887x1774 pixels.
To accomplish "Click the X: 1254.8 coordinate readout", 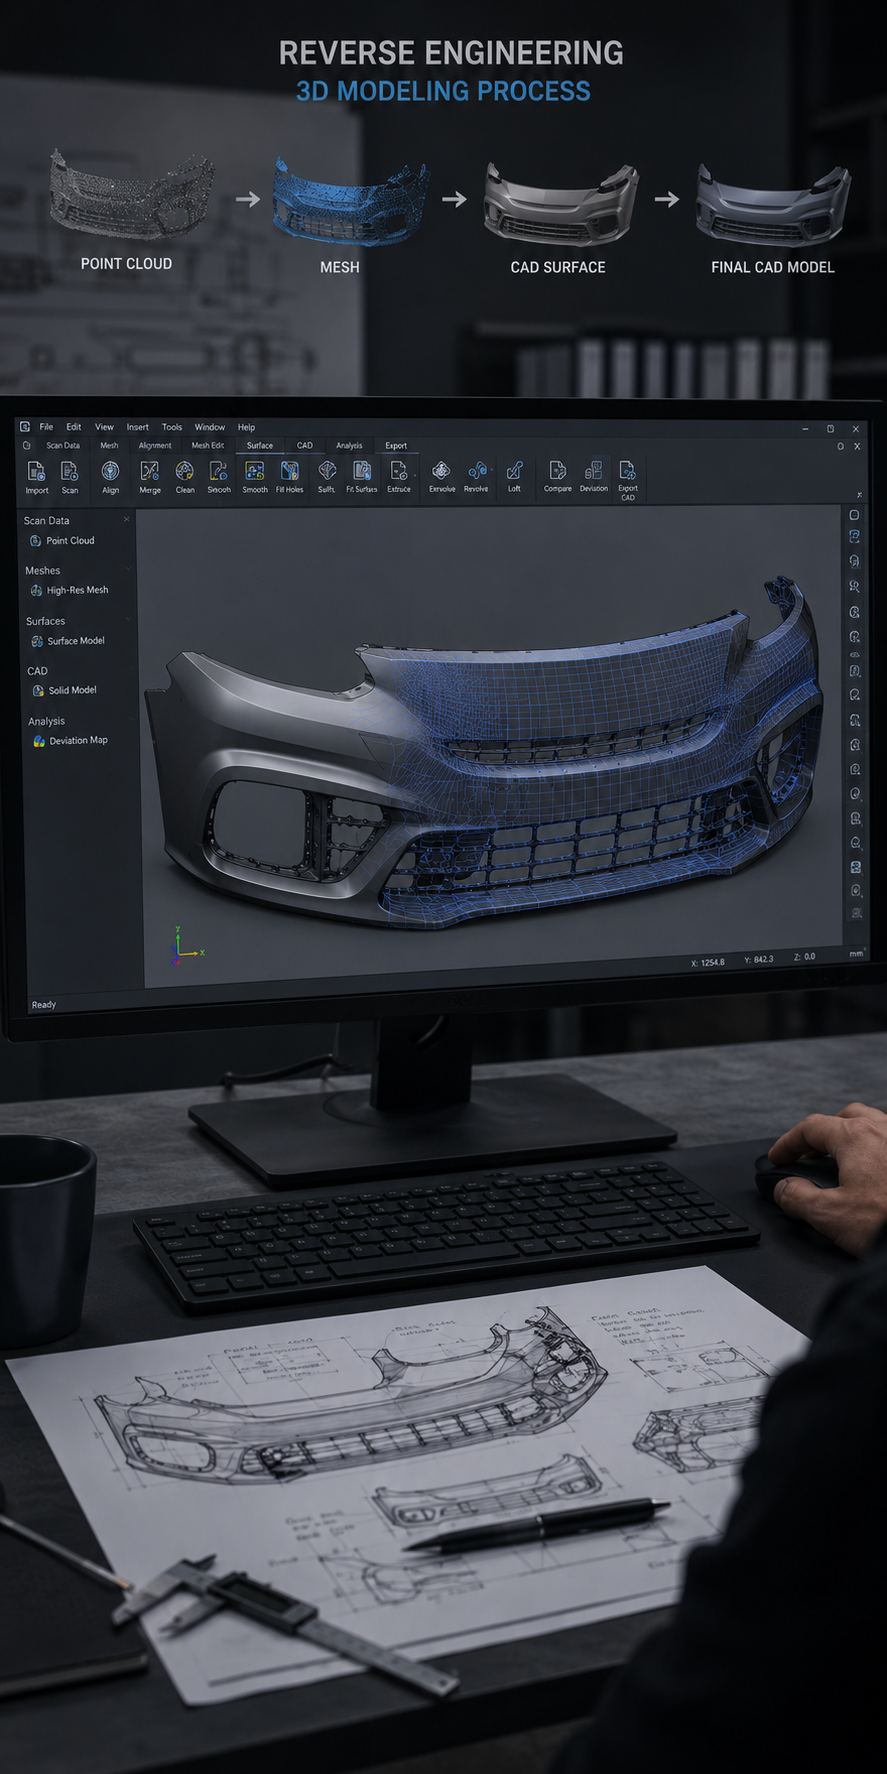I will (x=707, y=963).
